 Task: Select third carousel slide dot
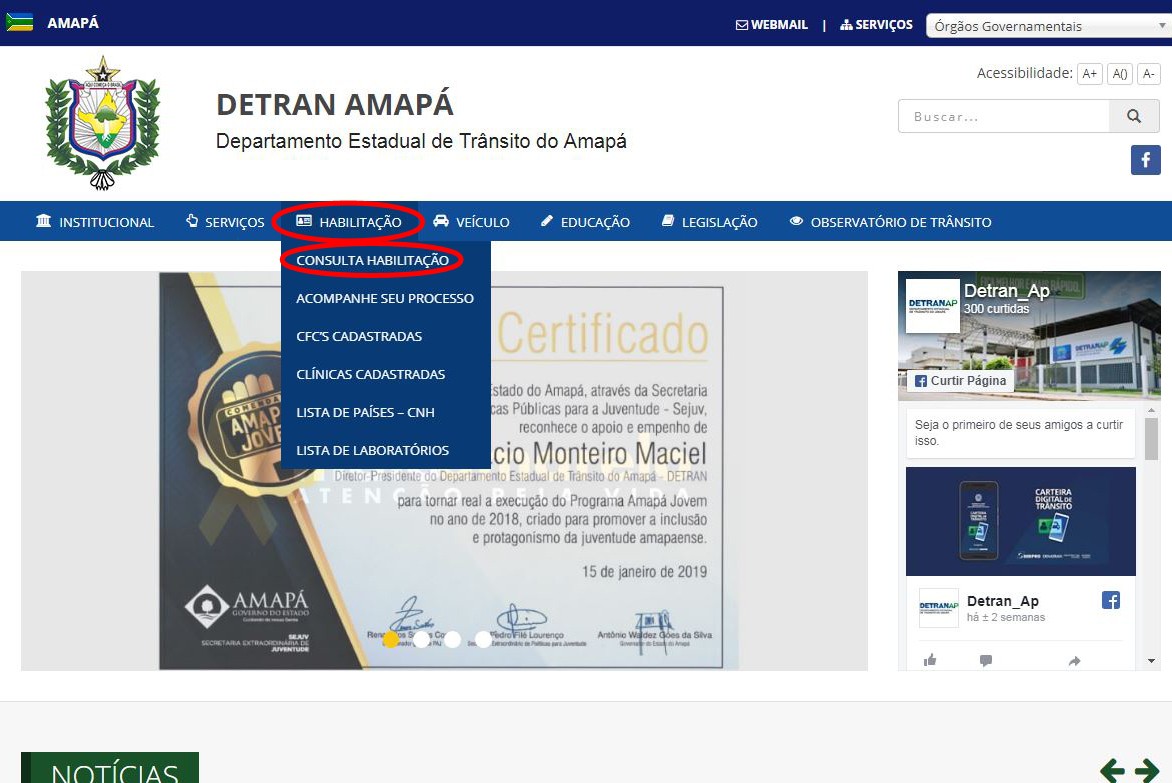pos(453,640)
